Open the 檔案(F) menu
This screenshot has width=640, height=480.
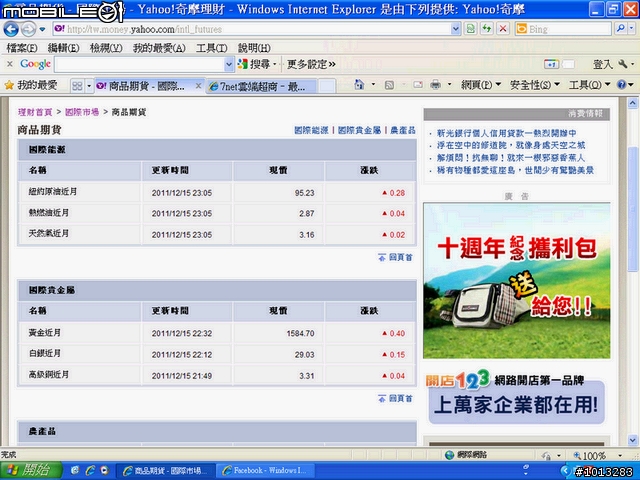(22, 48)
